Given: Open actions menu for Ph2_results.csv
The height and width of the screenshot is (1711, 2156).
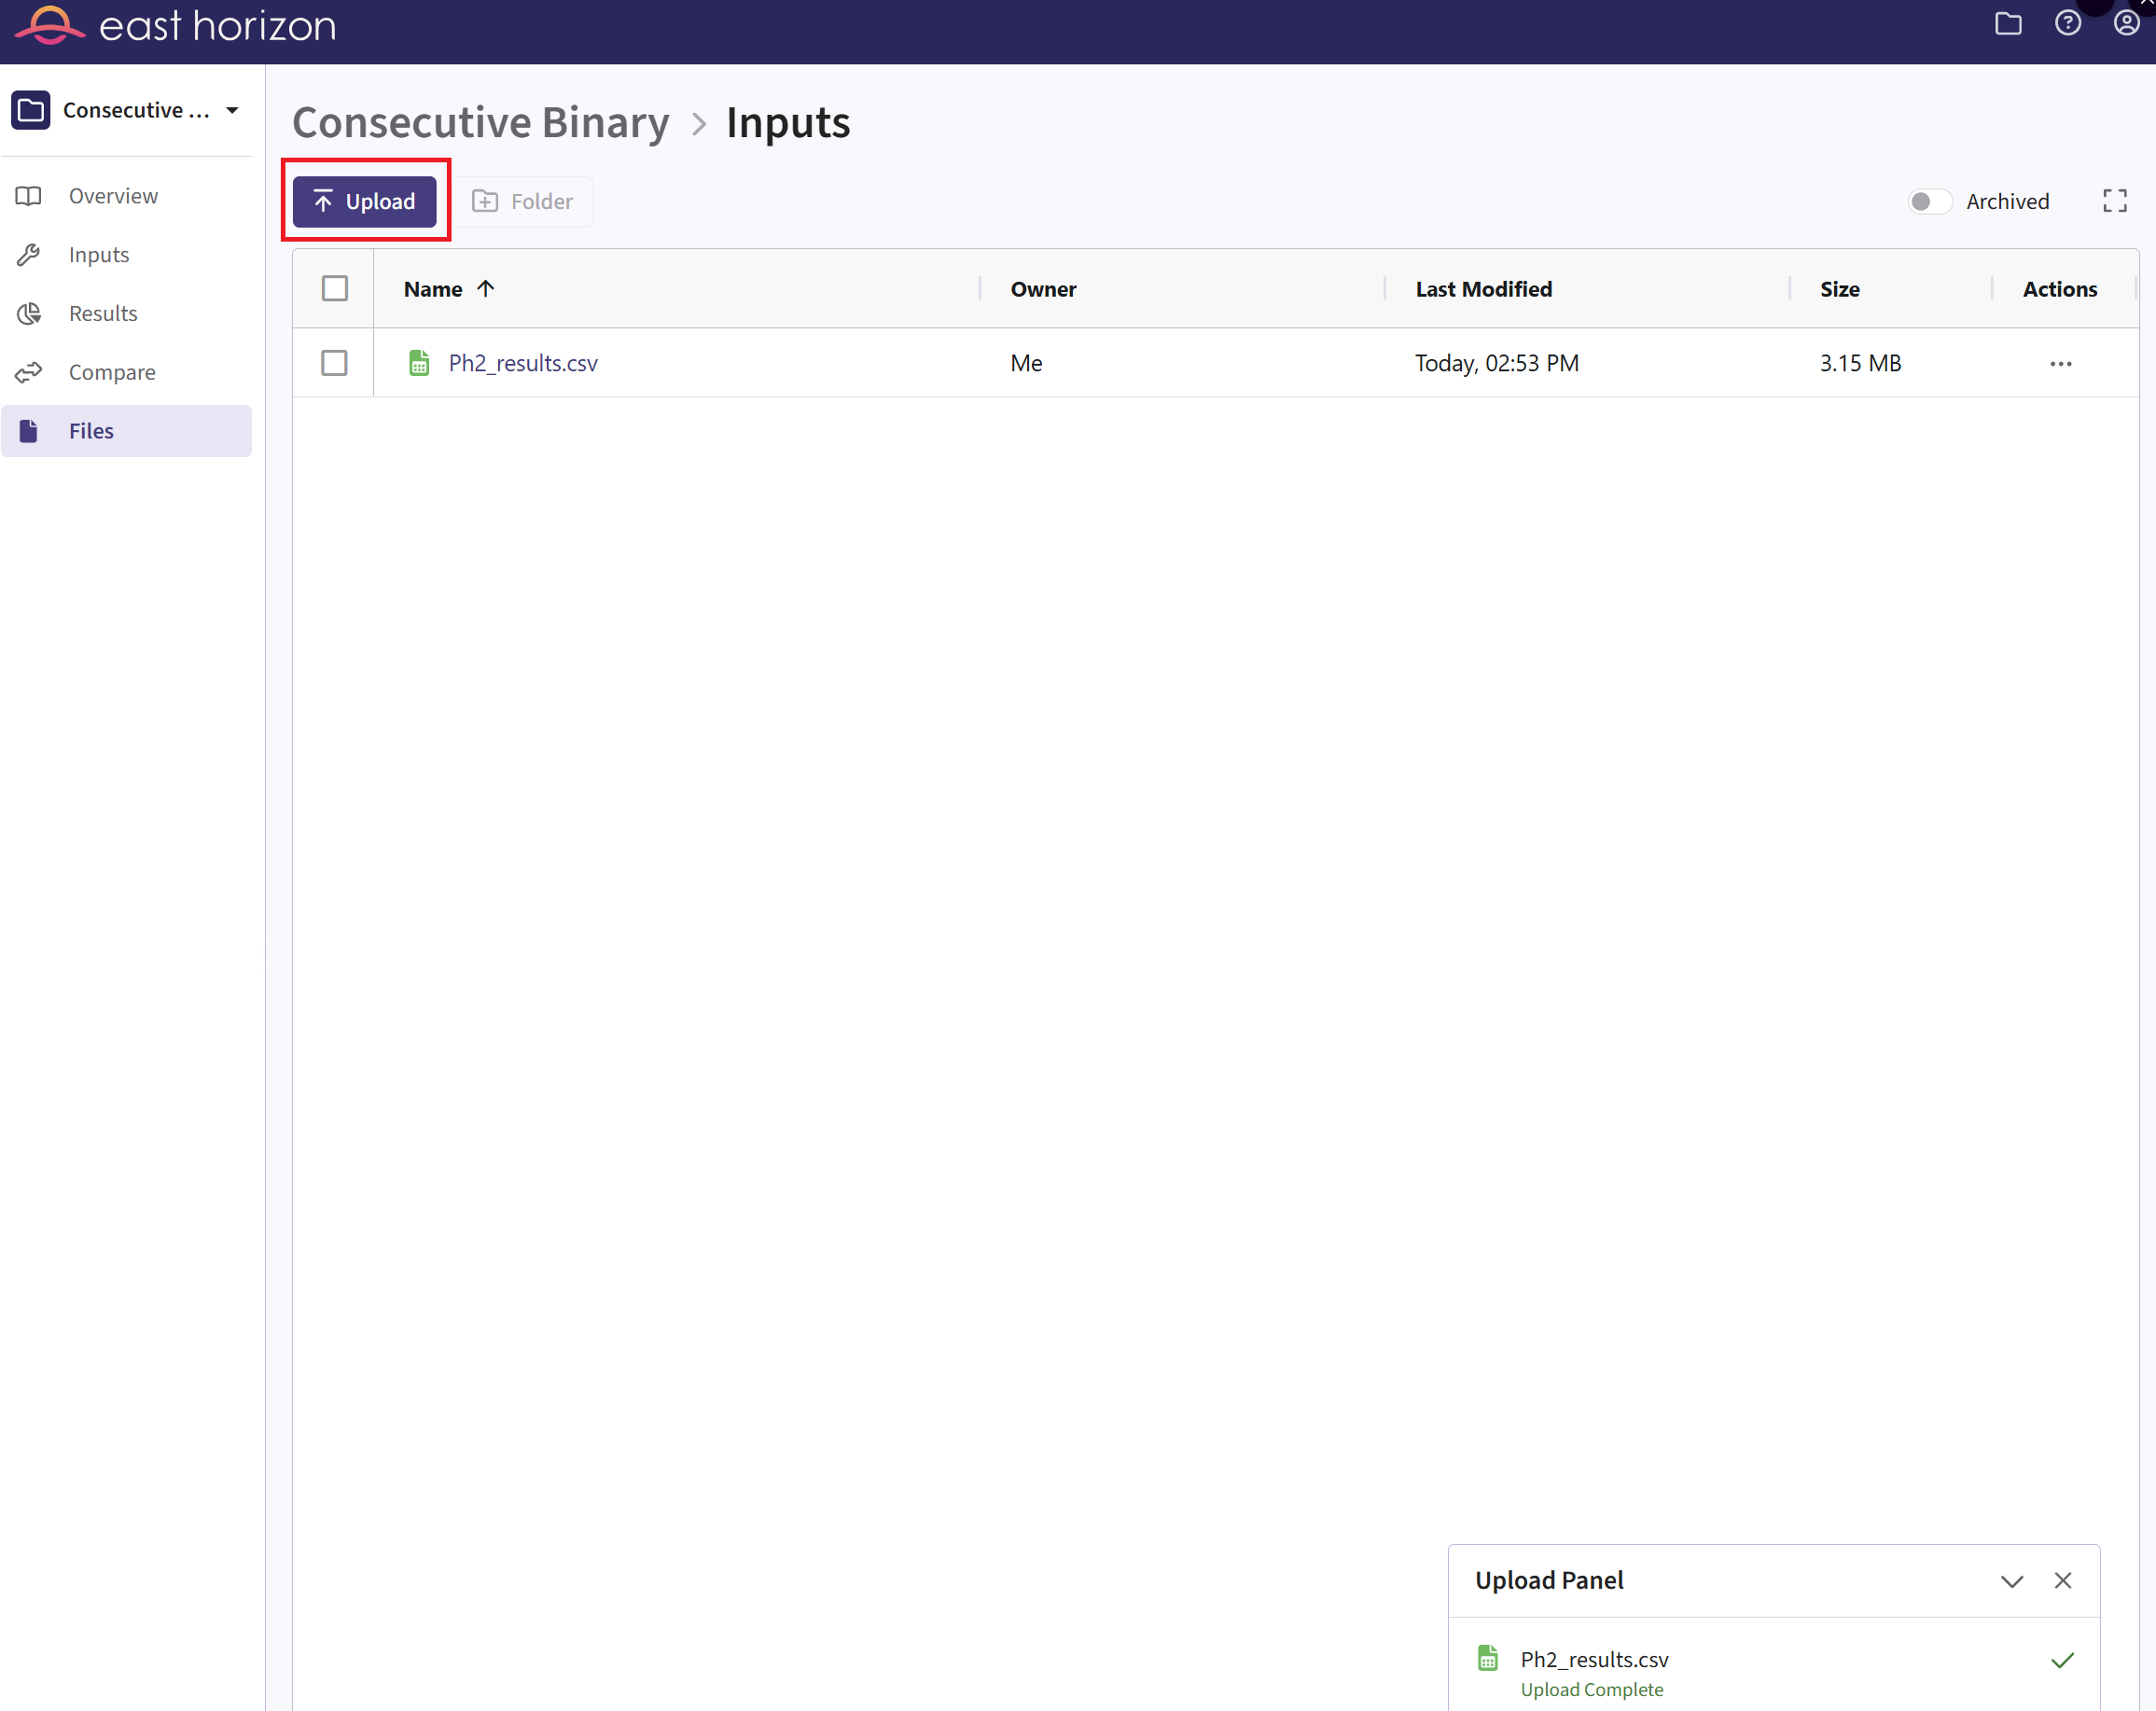Looking at the screenshot, I should 2060,364.
